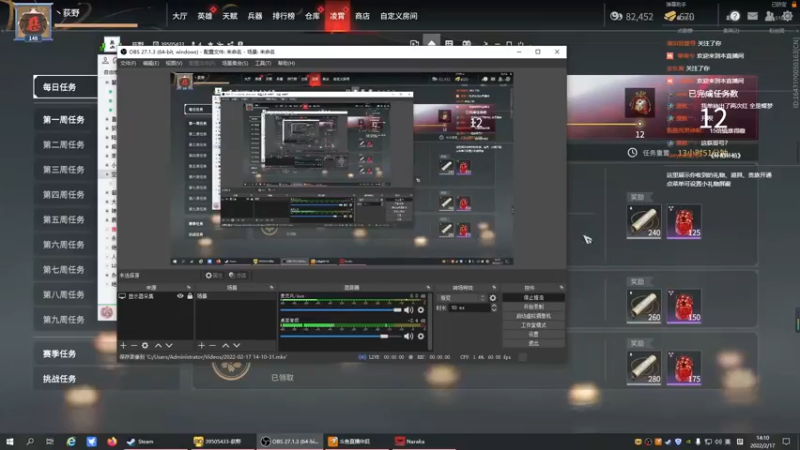
Task: Open OBS 编辑(E) menu
Action: (151, 63)
